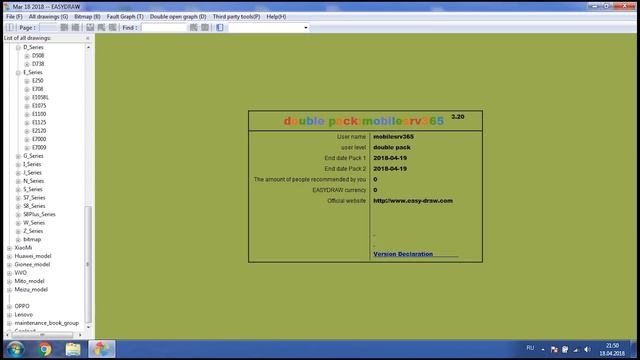Viewport: 640px width, 360px height.
Task: Close the List of all drawings panel
Action: coord(88,38)
